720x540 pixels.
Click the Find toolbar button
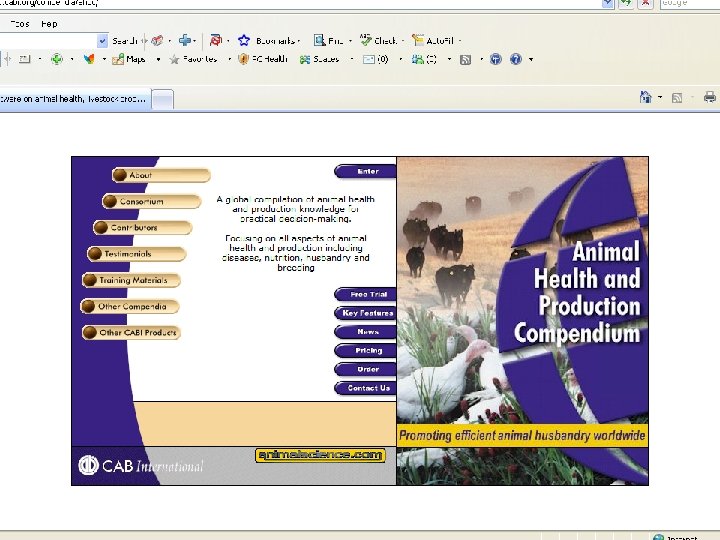coord(328,41)
